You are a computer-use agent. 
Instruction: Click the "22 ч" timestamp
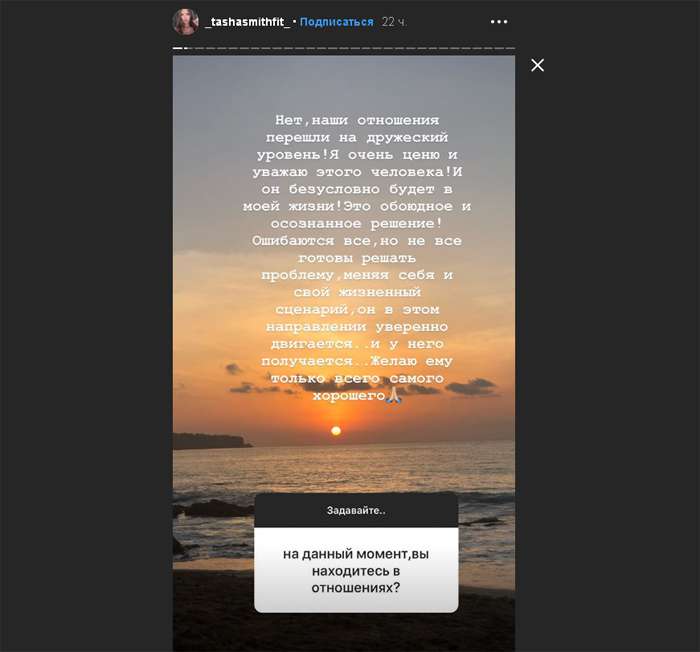[x=393, y=22]
